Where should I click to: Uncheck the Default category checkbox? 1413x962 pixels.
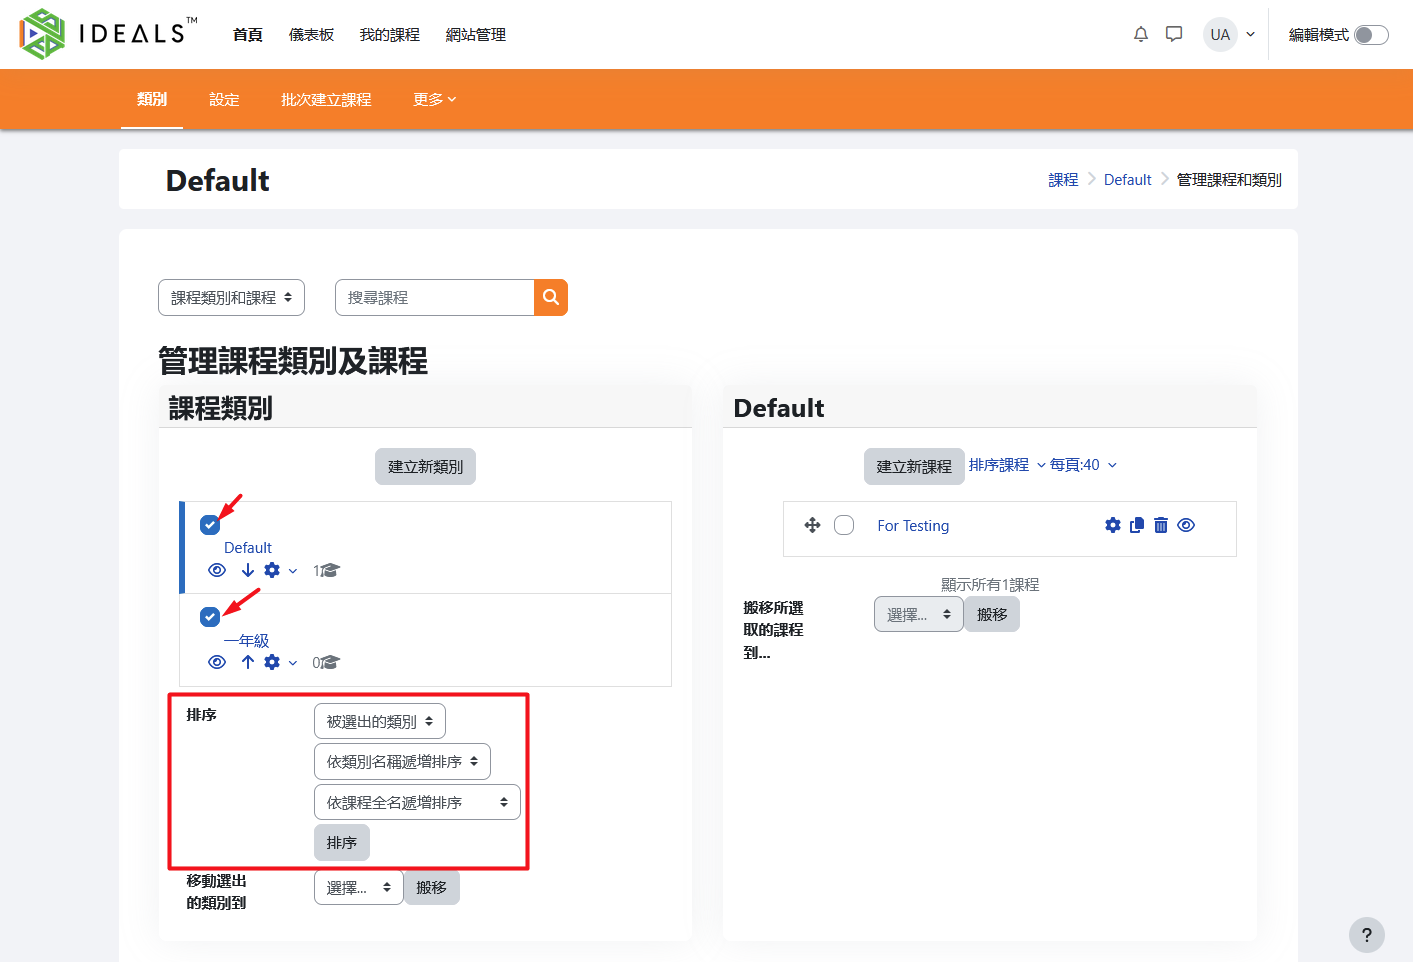pyautogui.click(x=210, y=525)
